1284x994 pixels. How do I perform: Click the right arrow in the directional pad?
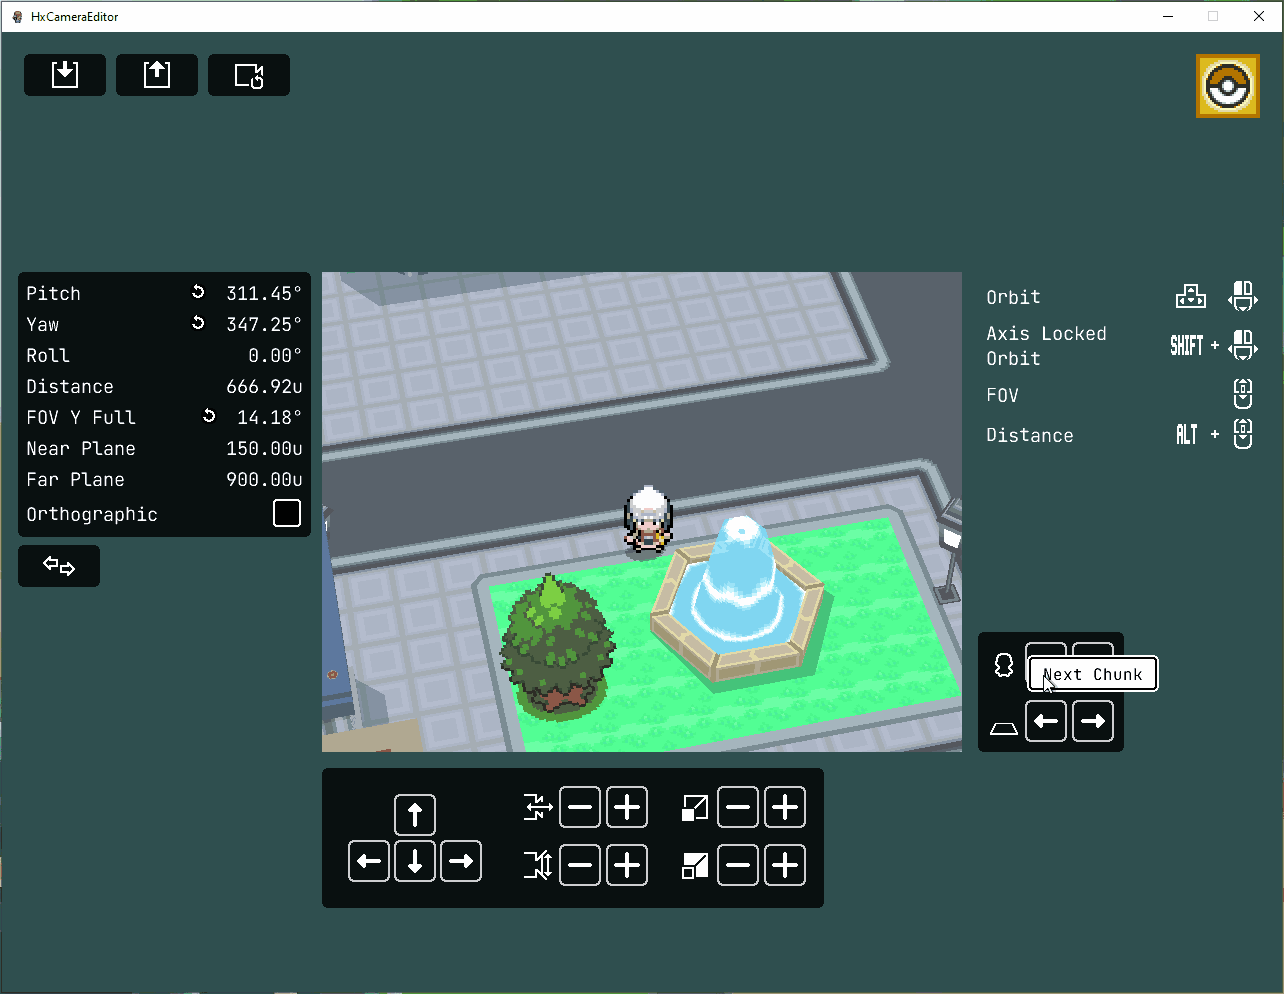coord(461,861)
